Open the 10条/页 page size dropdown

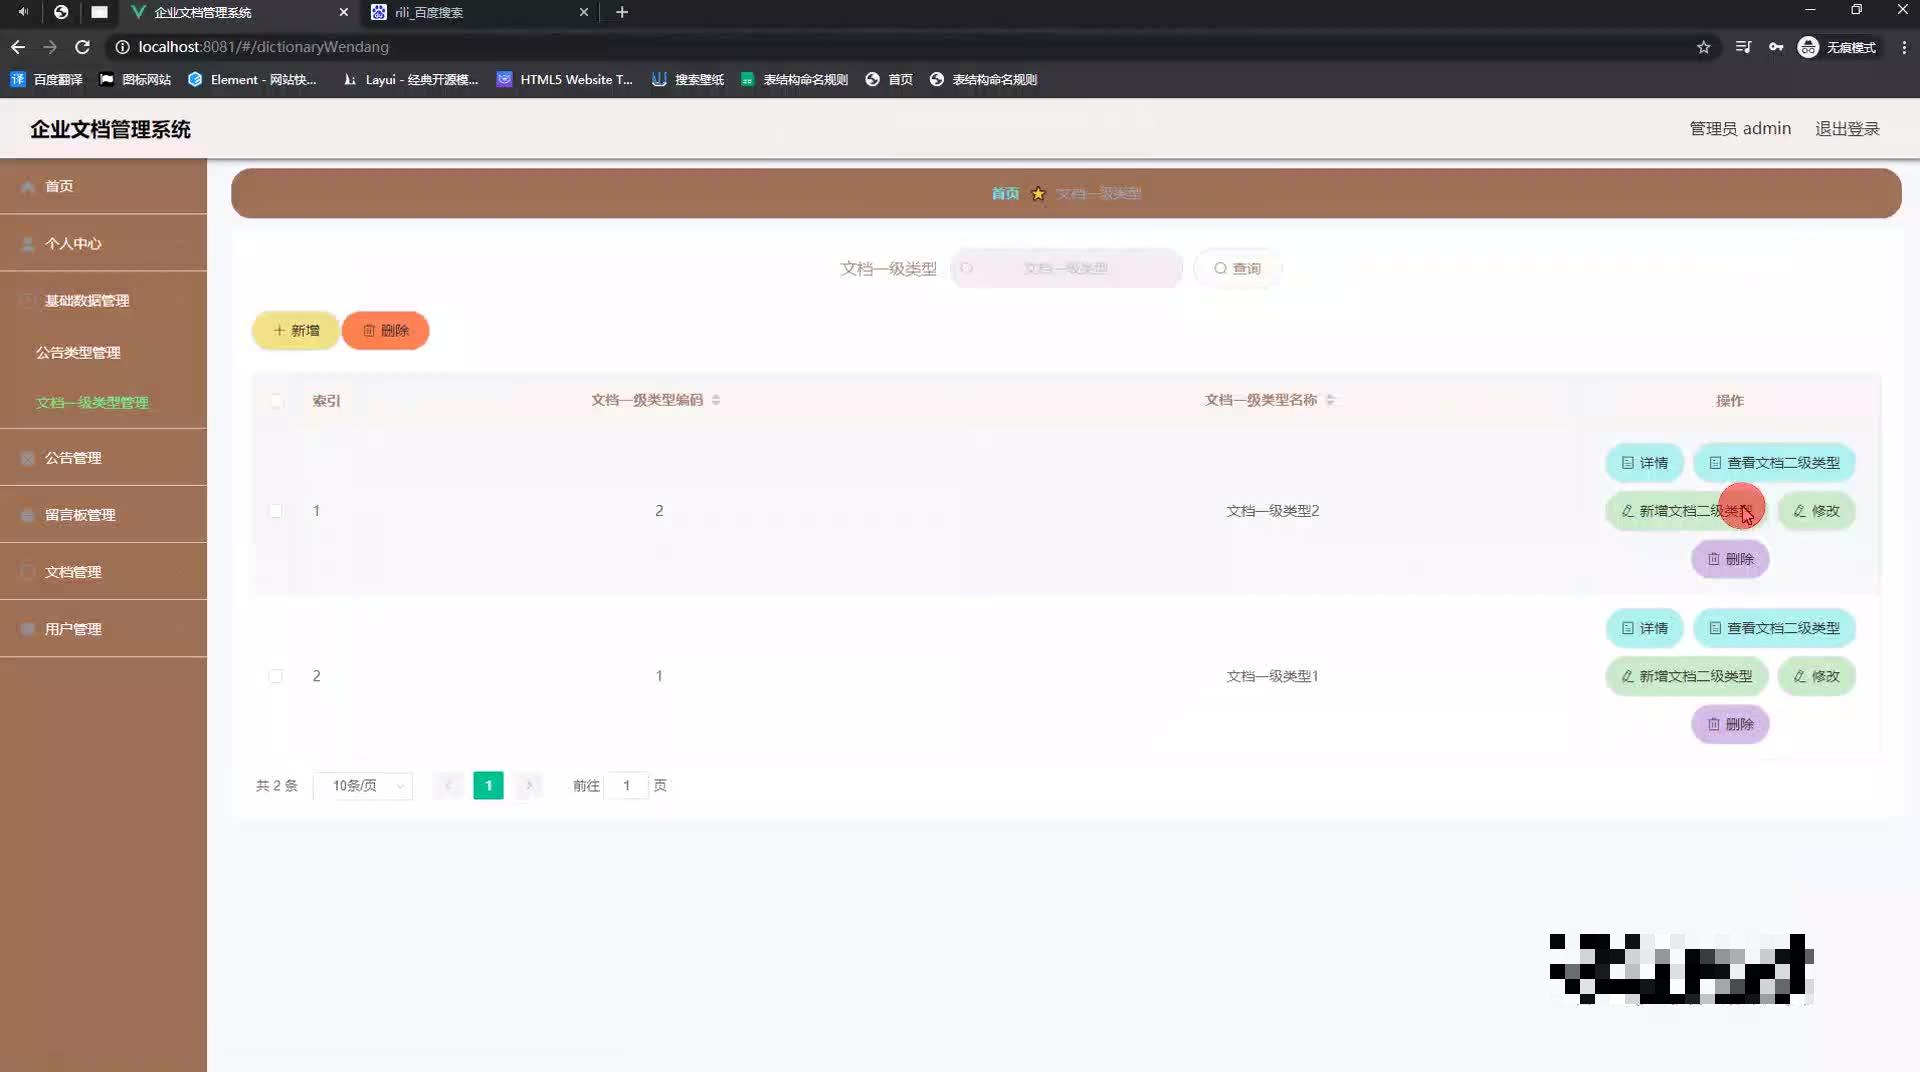coord(362,786)
